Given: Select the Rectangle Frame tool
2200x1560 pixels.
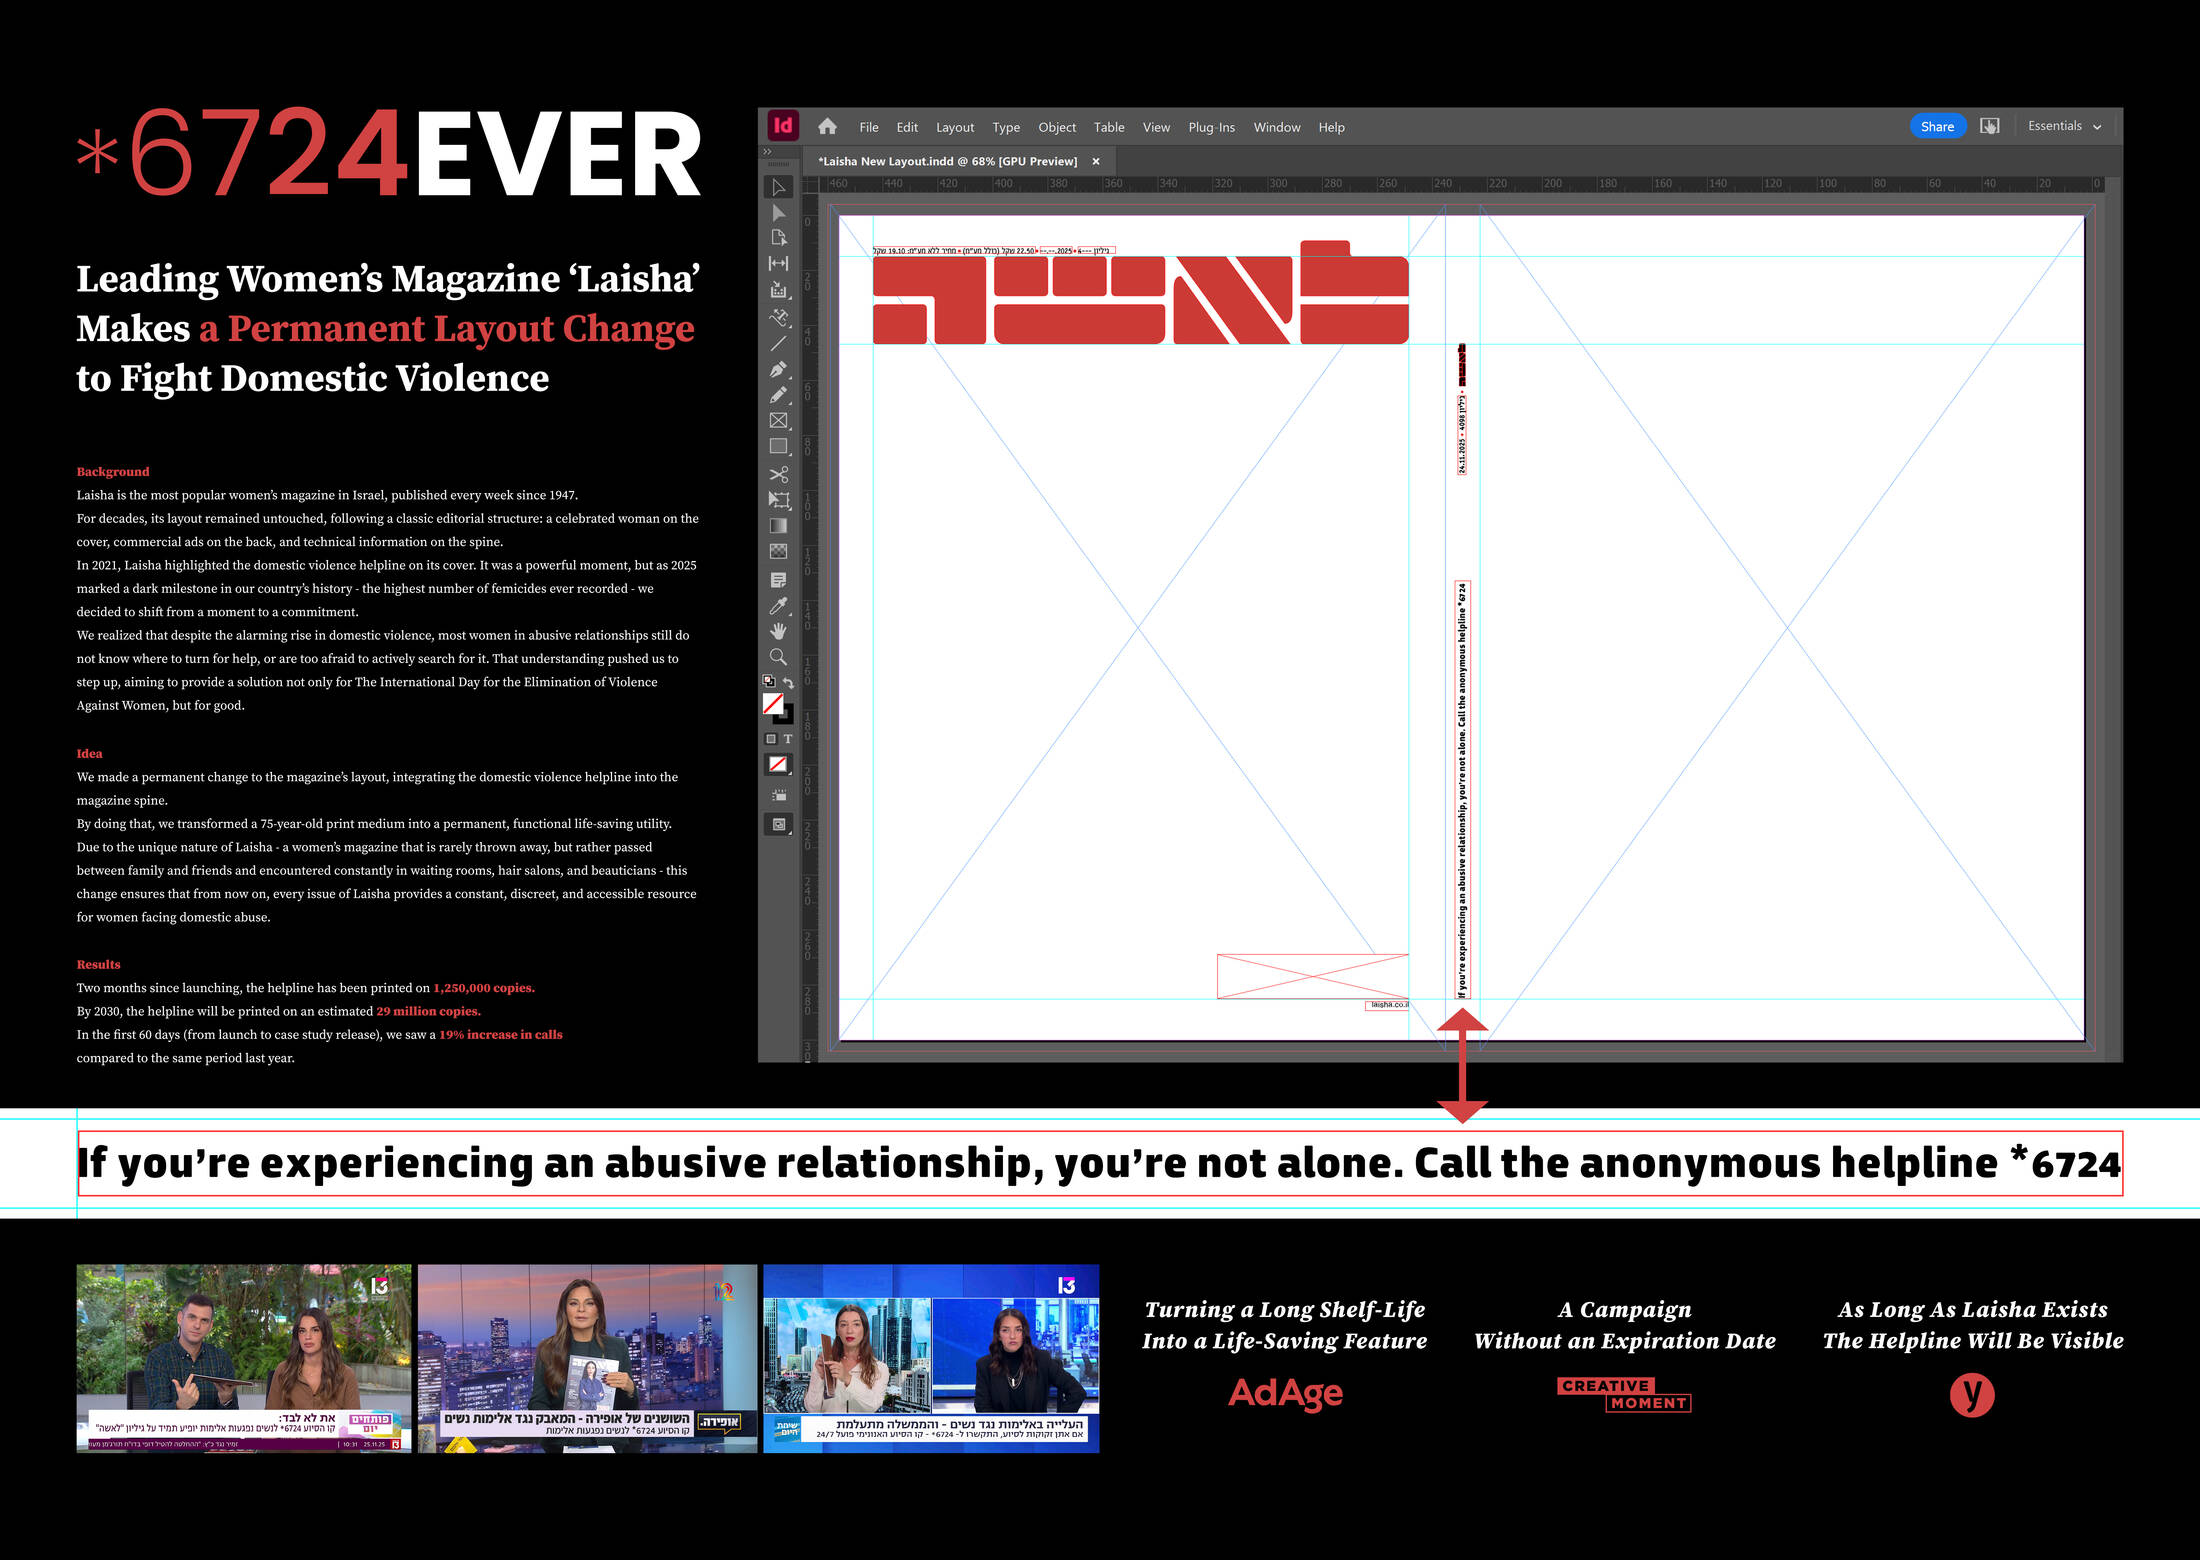Looking at the screenshot, I should click(x=778, y=421).
